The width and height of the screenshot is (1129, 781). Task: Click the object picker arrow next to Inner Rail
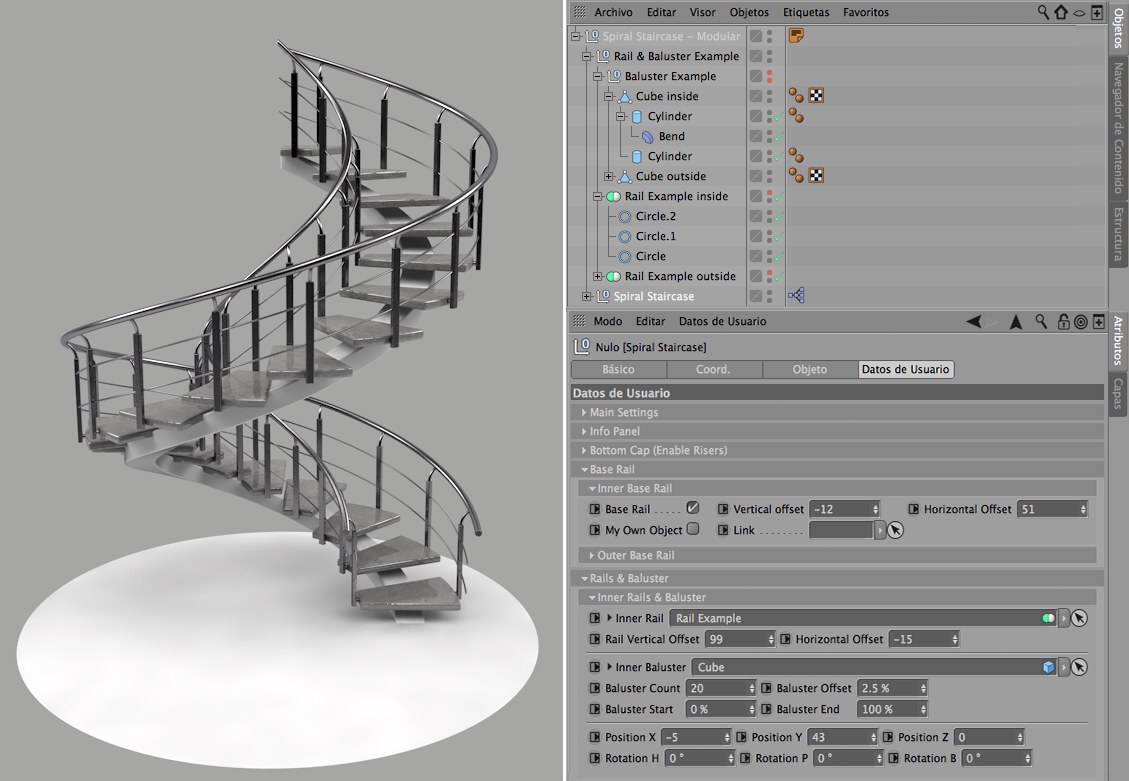(1079, 618)
